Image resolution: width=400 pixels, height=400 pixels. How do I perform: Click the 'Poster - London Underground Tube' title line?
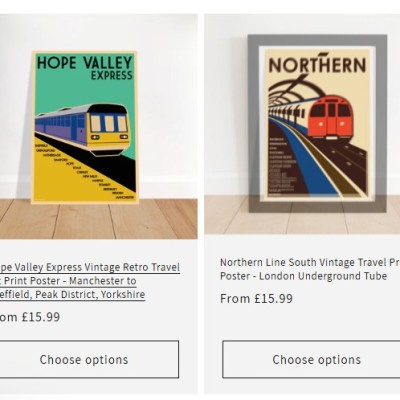click(x=303, y=276)
